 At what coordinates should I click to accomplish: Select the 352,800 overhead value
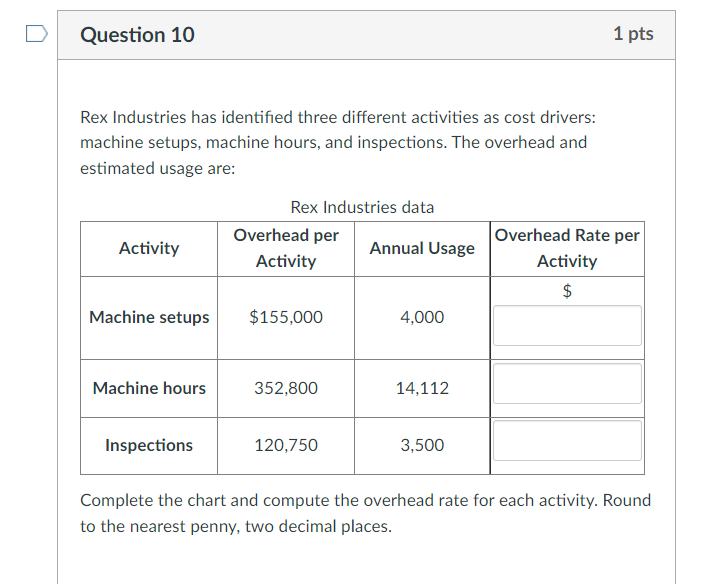pos(286,388)
